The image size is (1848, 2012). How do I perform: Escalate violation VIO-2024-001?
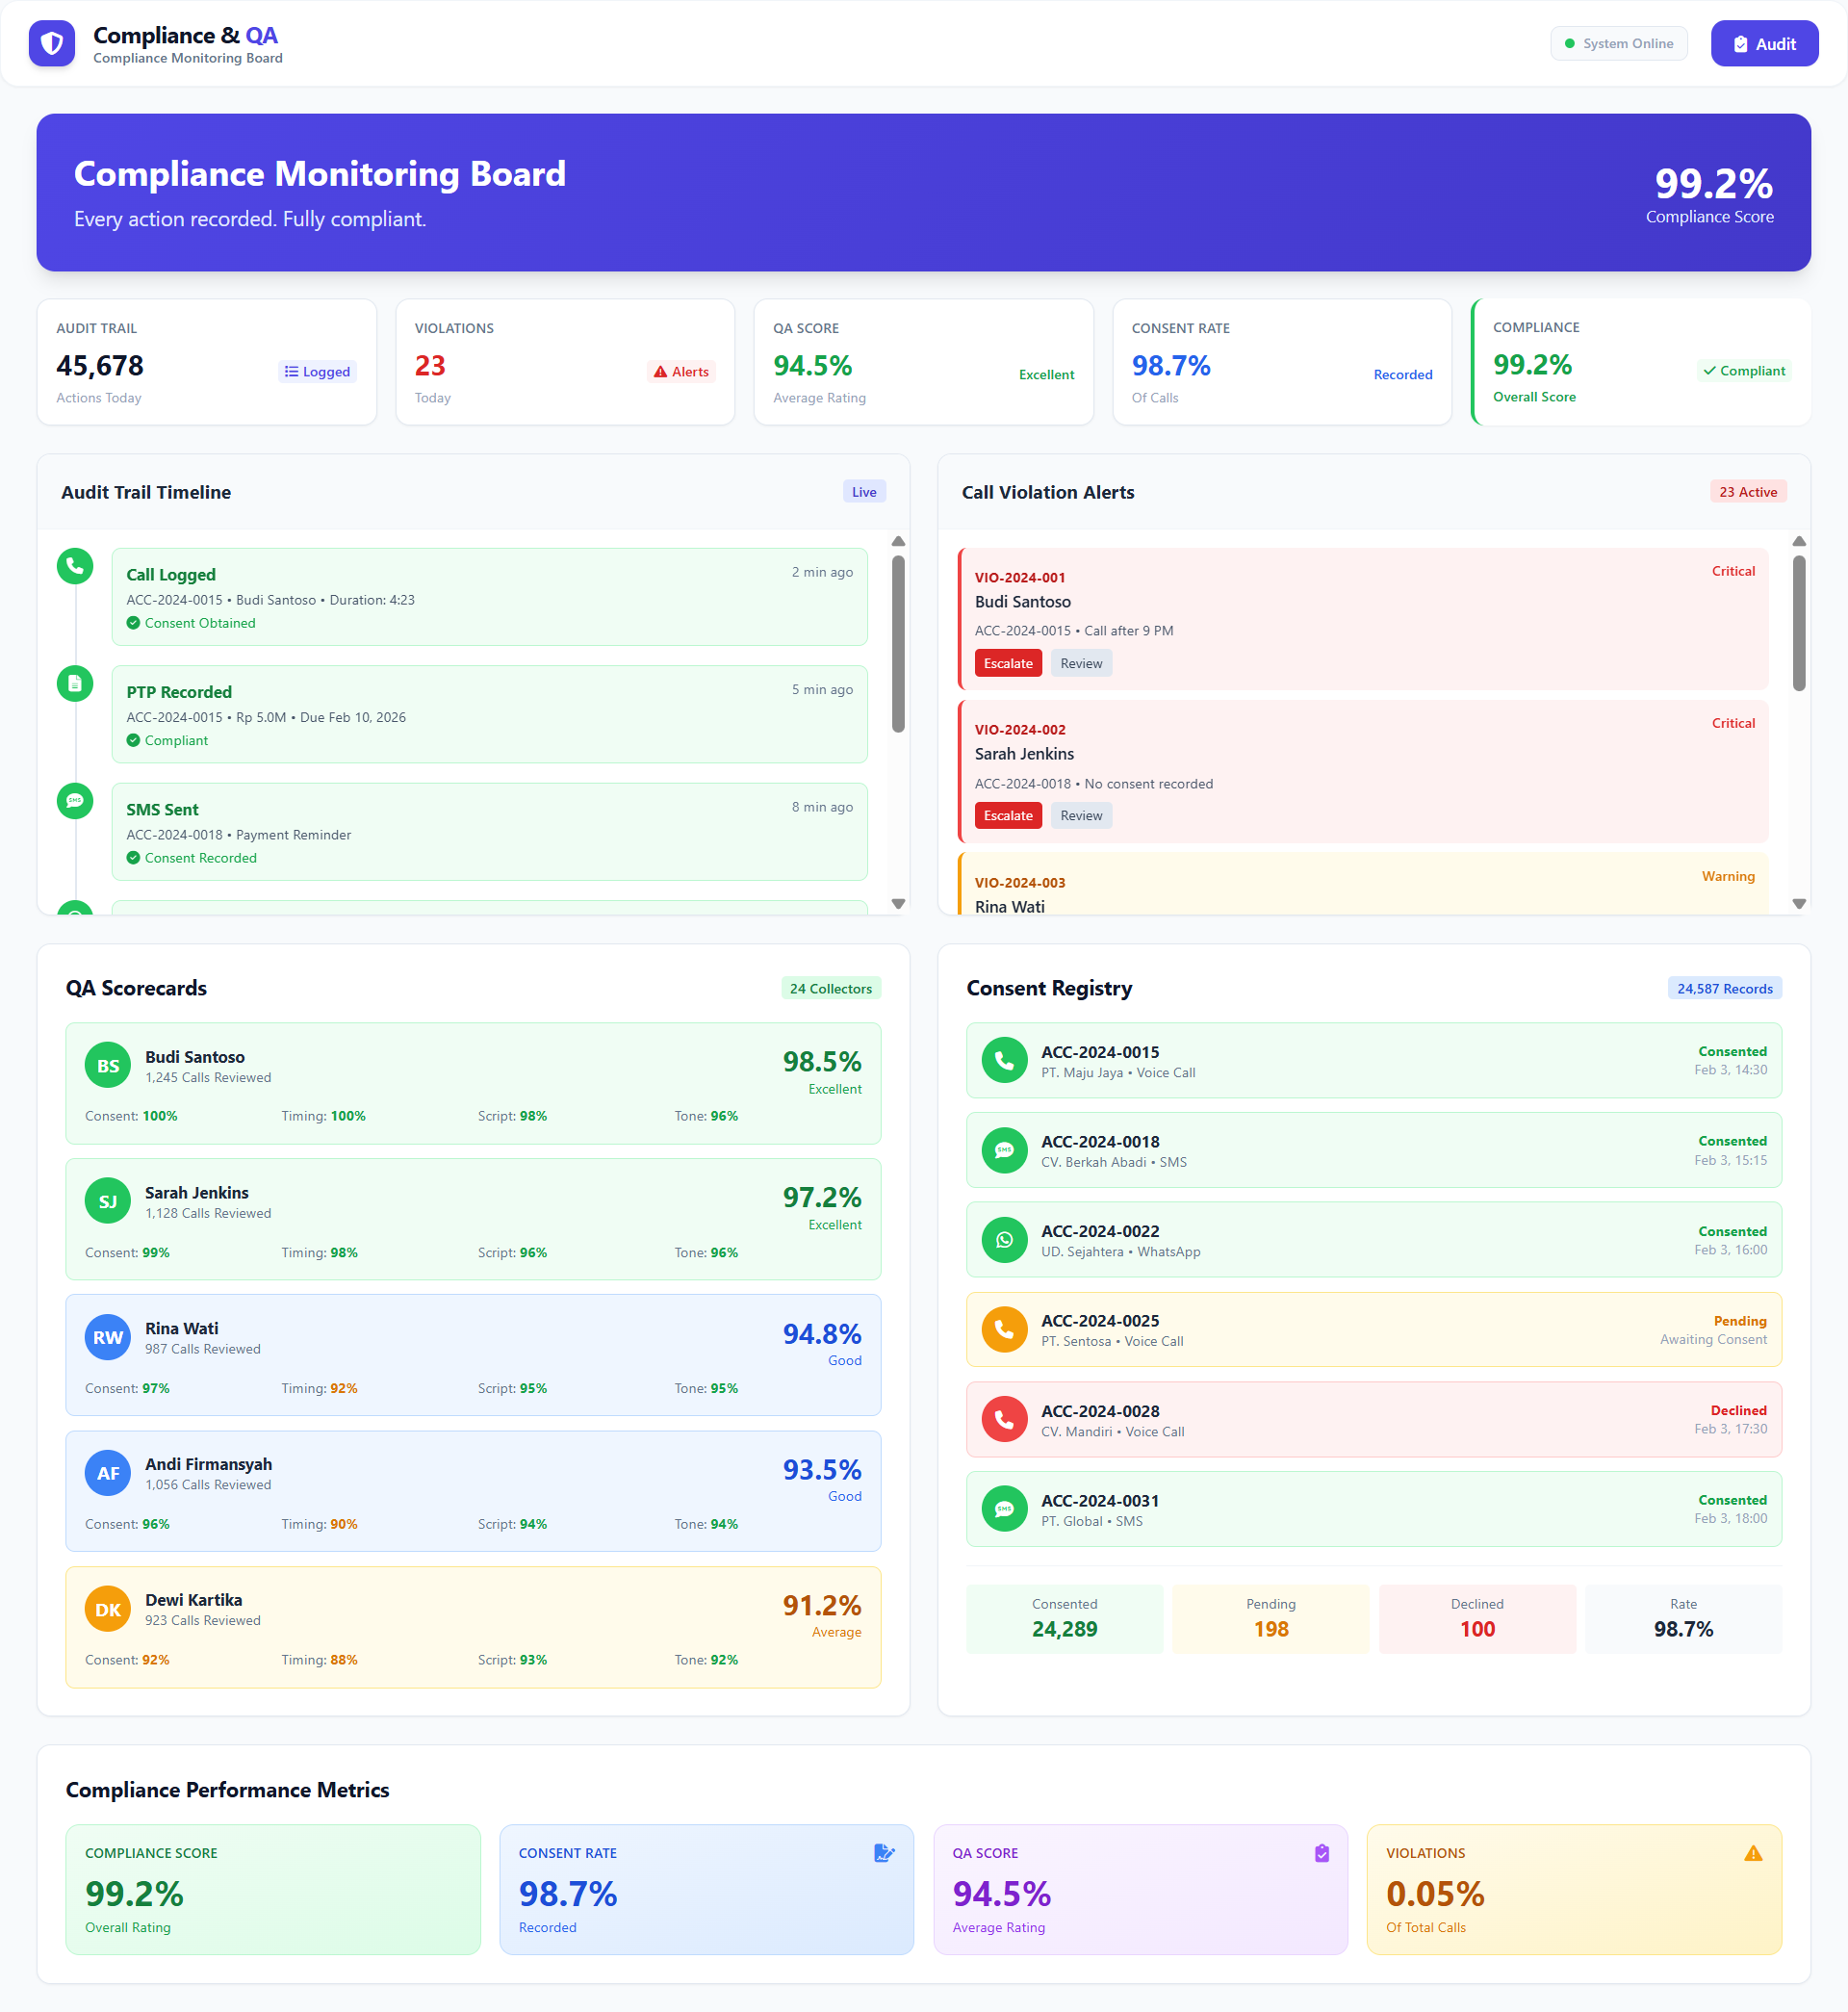point(1007,662)
